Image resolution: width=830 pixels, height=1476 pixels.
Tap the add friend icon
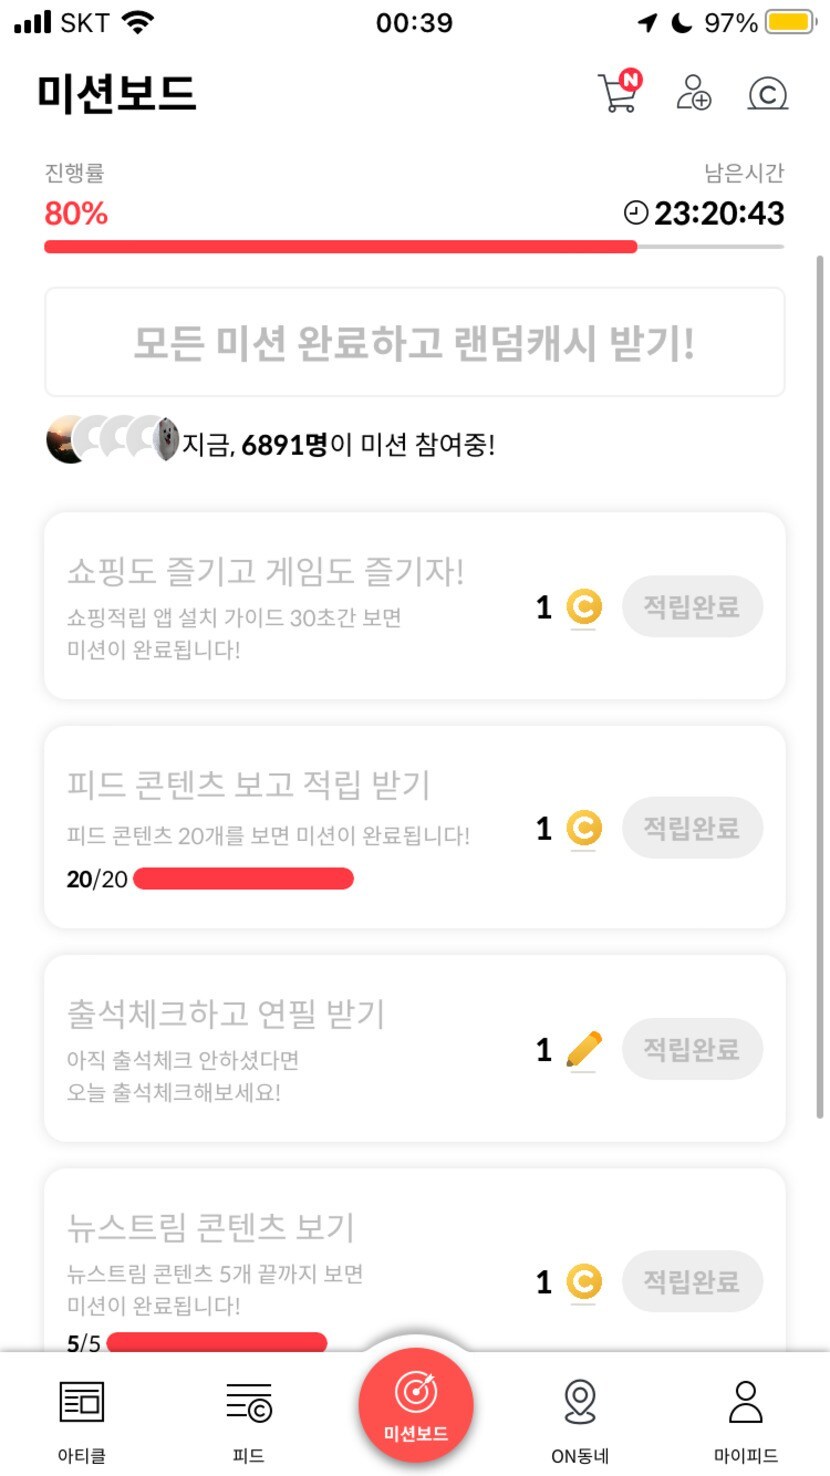[x=693, y=93]
